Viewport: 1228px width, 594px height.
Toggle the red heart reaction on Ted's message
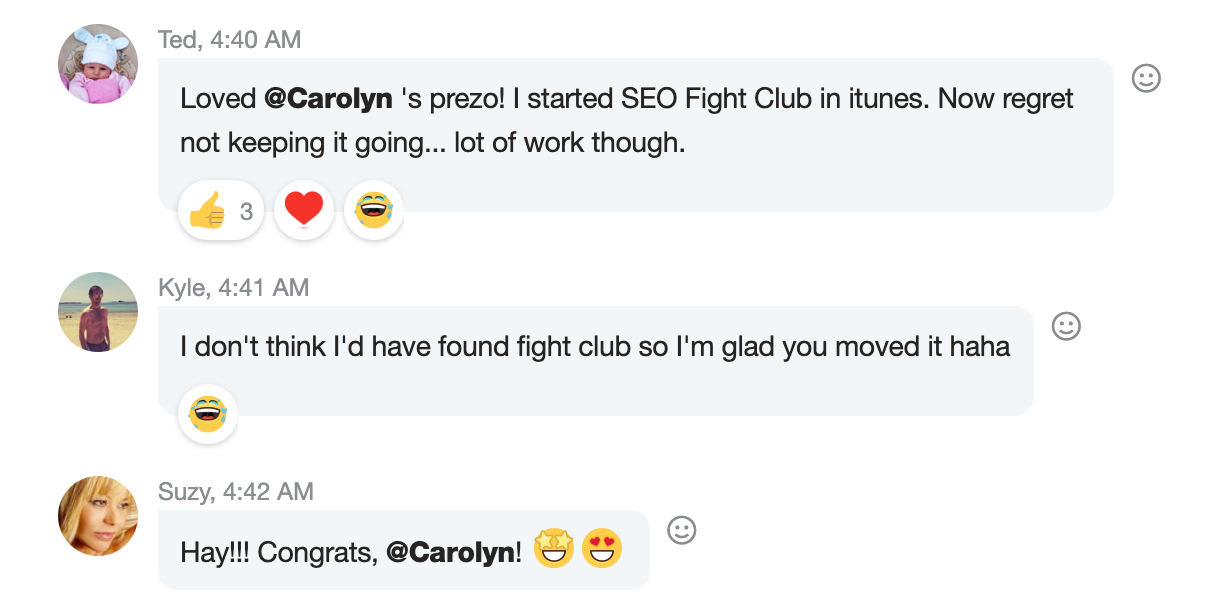(x=303, y=210)
